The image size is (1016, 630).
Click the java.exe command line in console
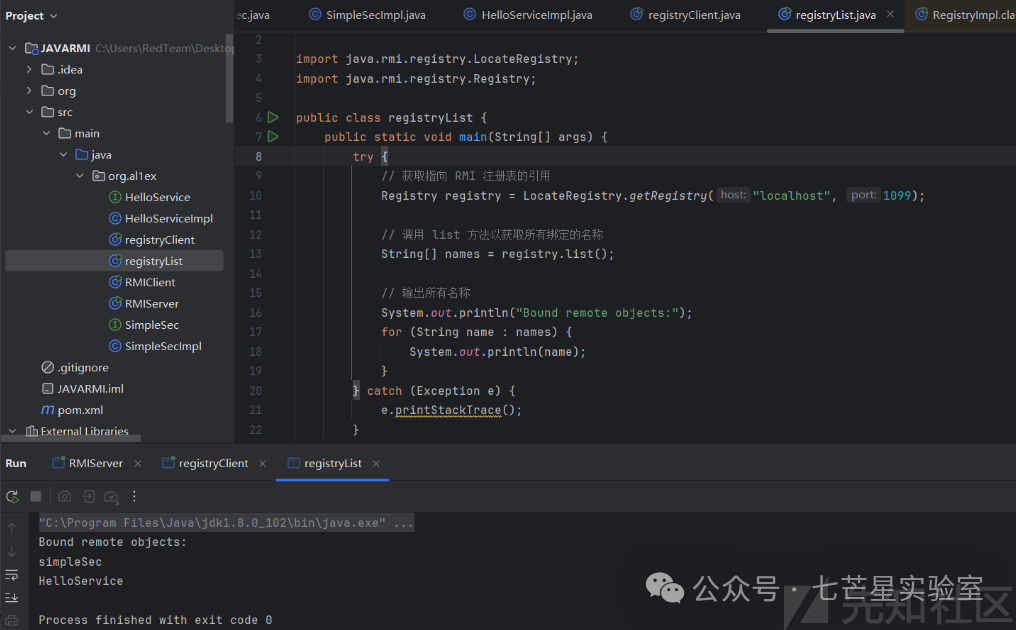pyautogui.click(x=225, y=522)
